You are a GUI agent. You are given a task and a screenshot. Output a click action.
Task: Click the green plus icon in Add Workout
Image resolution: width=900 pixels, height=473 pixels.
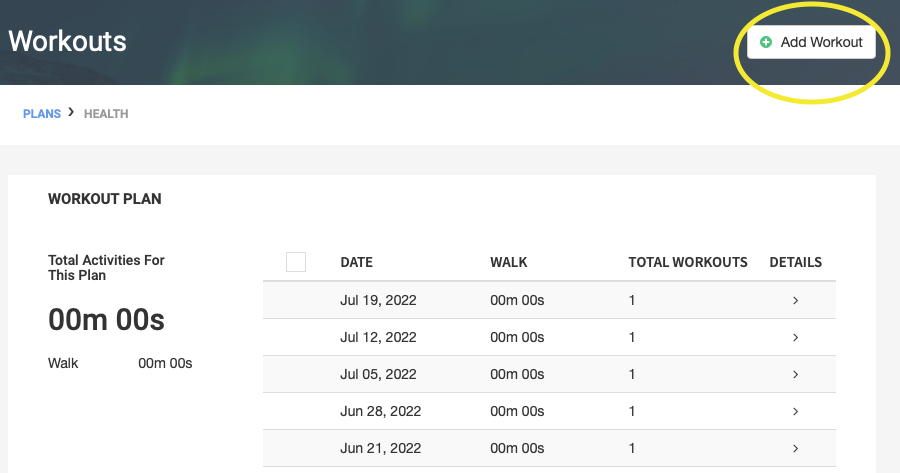pos(766,42)
